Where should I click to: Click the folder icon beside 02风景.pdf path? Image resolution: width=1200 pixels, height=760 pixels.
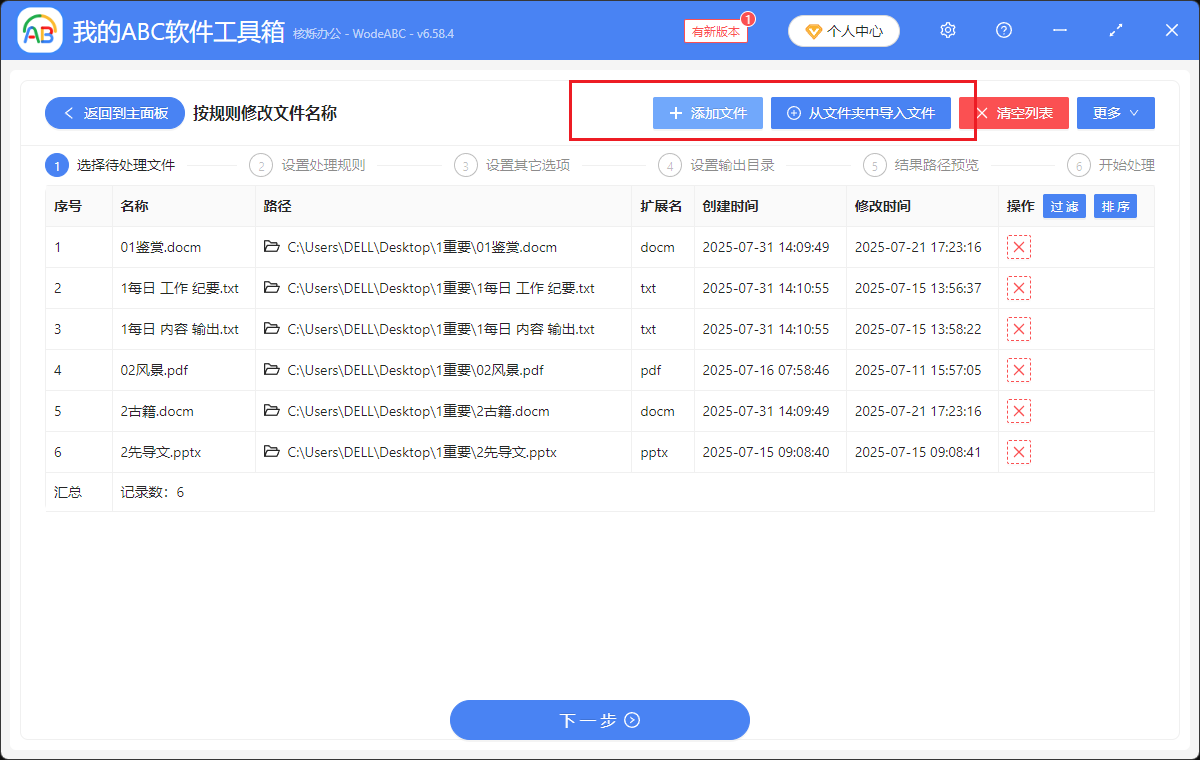[271, 369]
